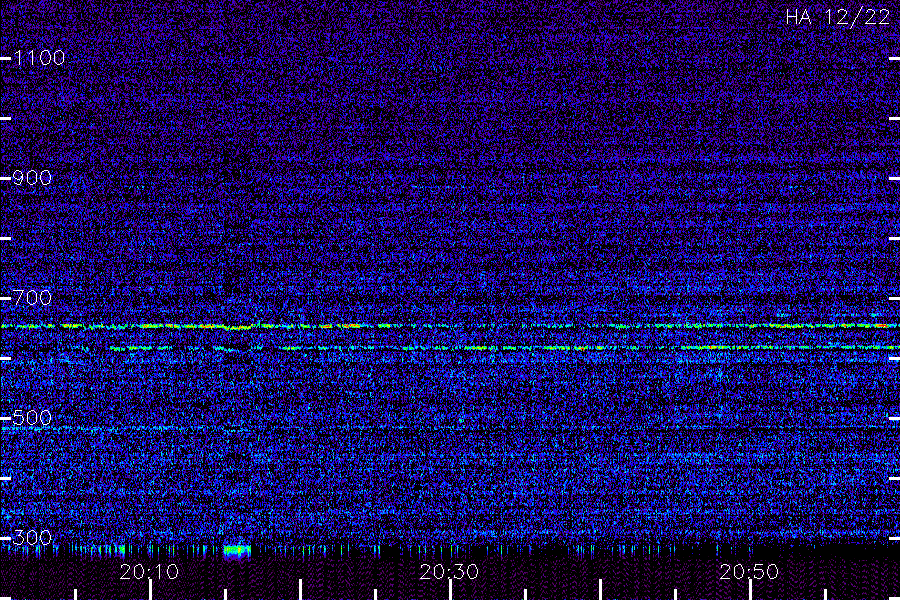Click the 500 frequency axis label
Viewport: 900px width, 600px height.
(x=32, y=418)
